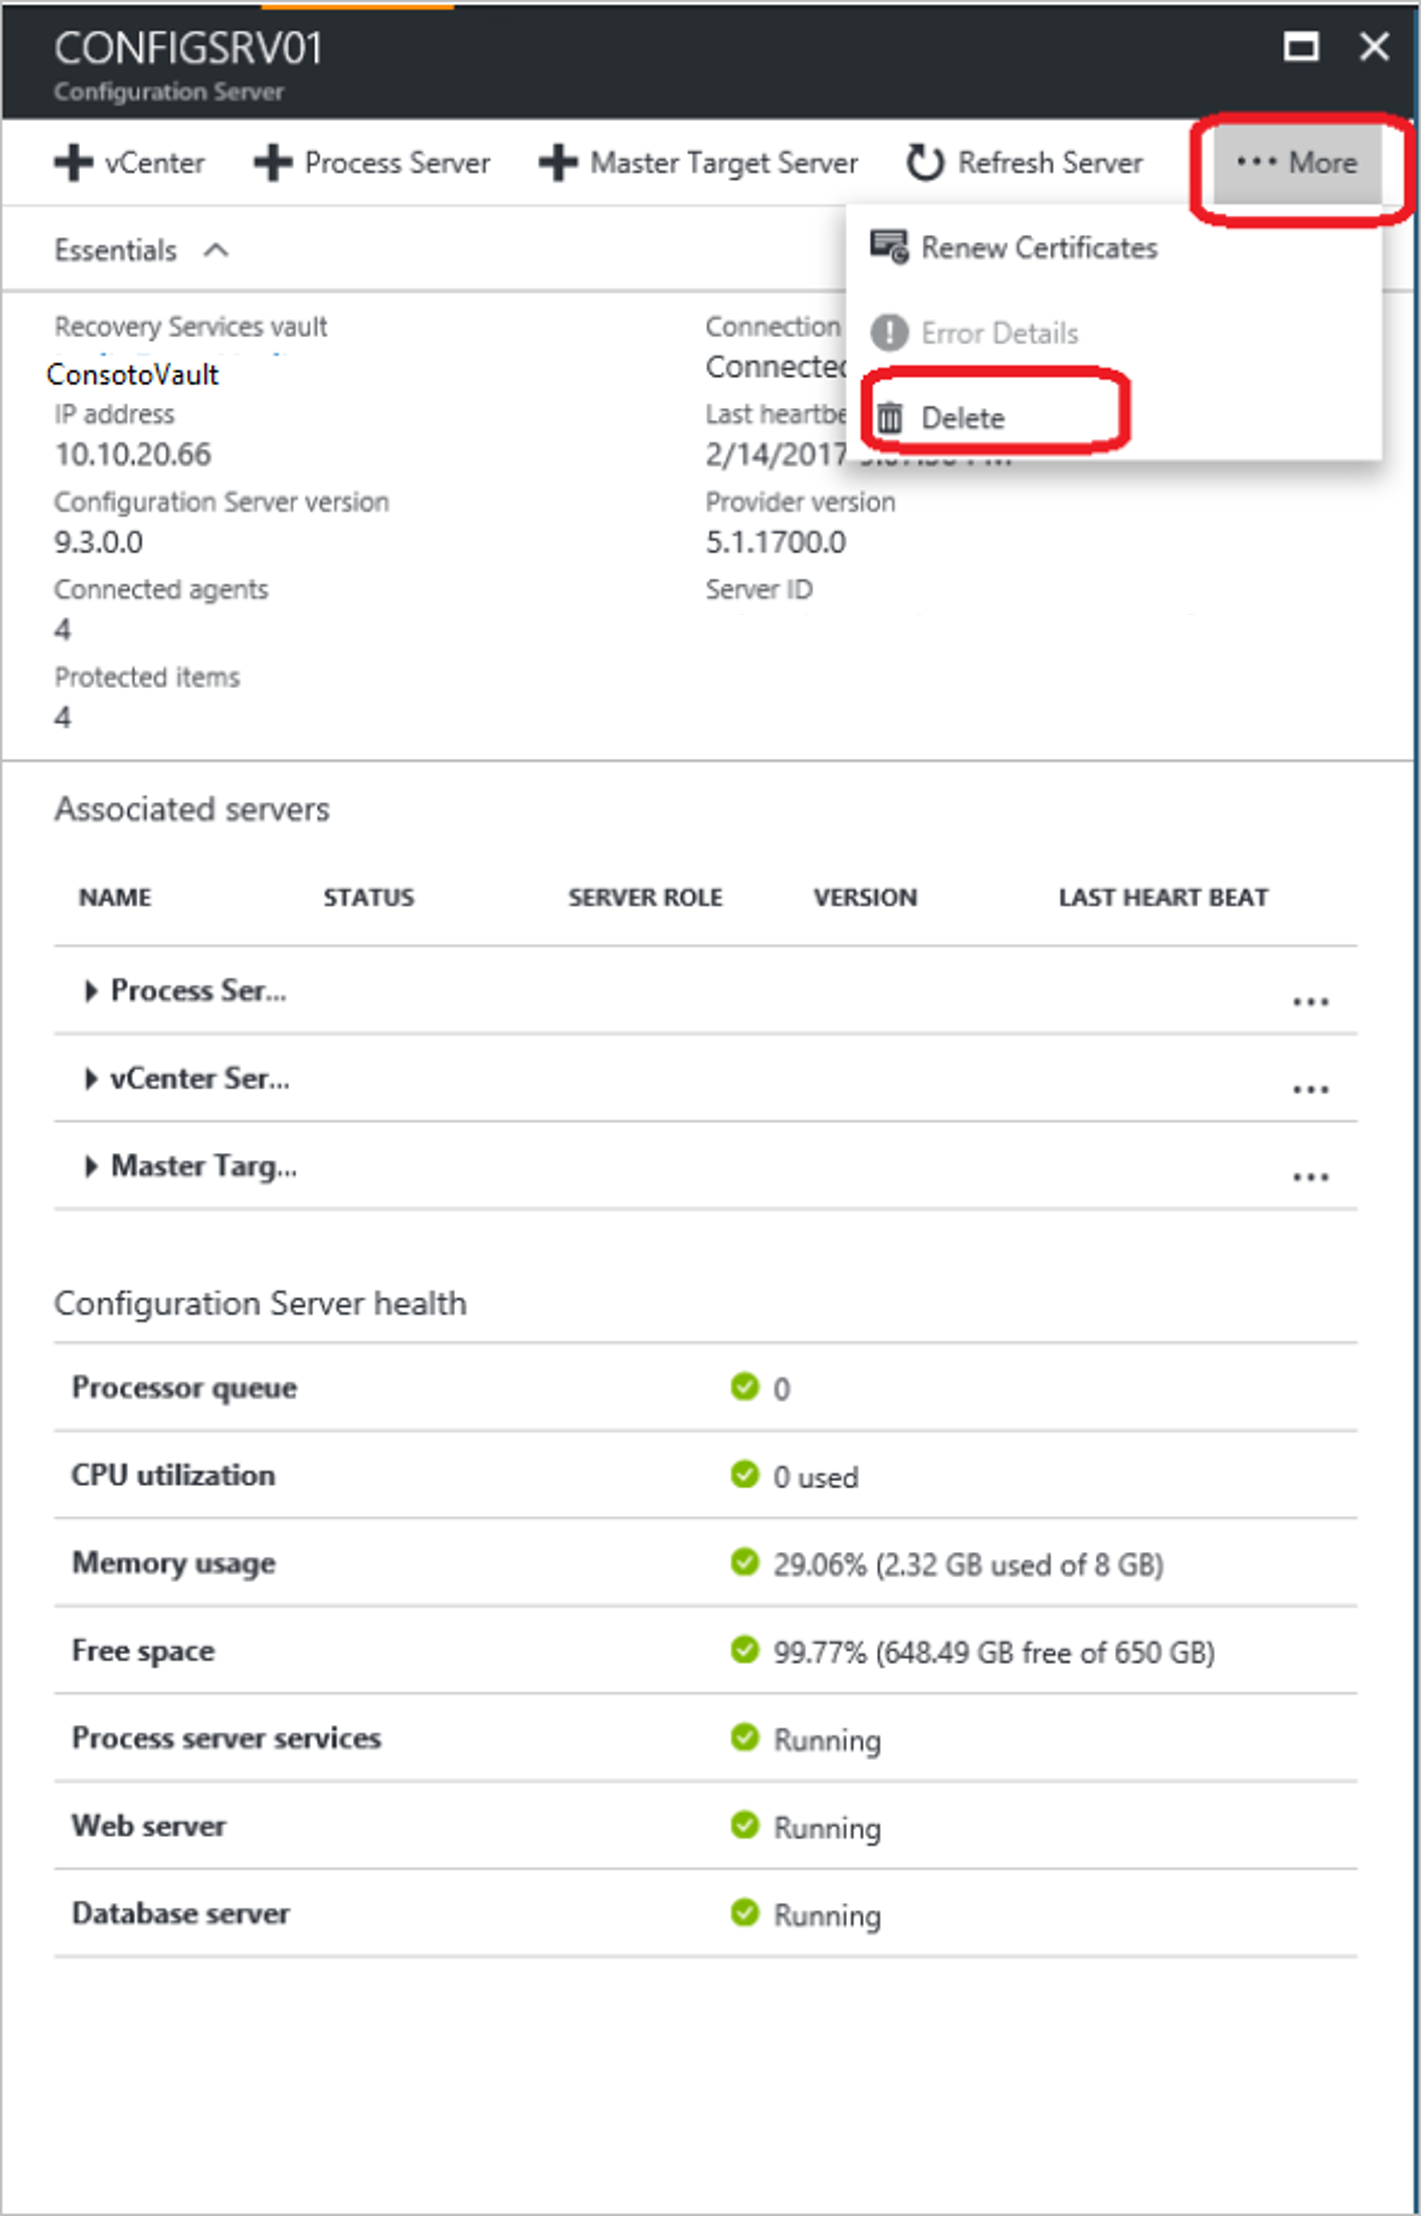Open ellipsis options for Process Server row
Screen dimensions: 1421x2216
point(1310,1001)
